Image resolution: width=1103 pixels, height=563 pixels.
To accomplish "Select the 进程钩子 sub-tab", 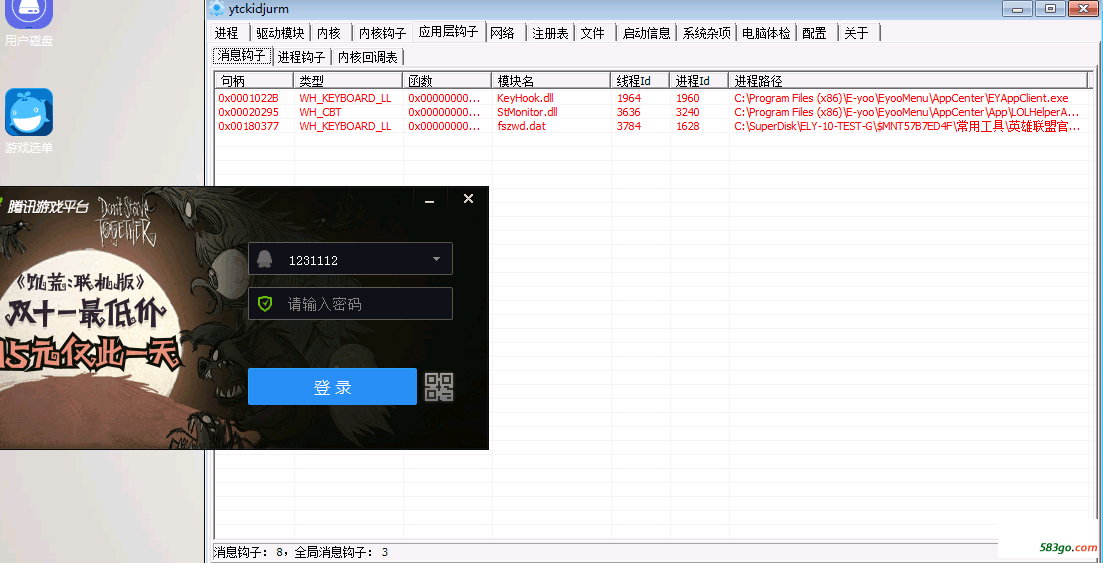I will (301, 57).
